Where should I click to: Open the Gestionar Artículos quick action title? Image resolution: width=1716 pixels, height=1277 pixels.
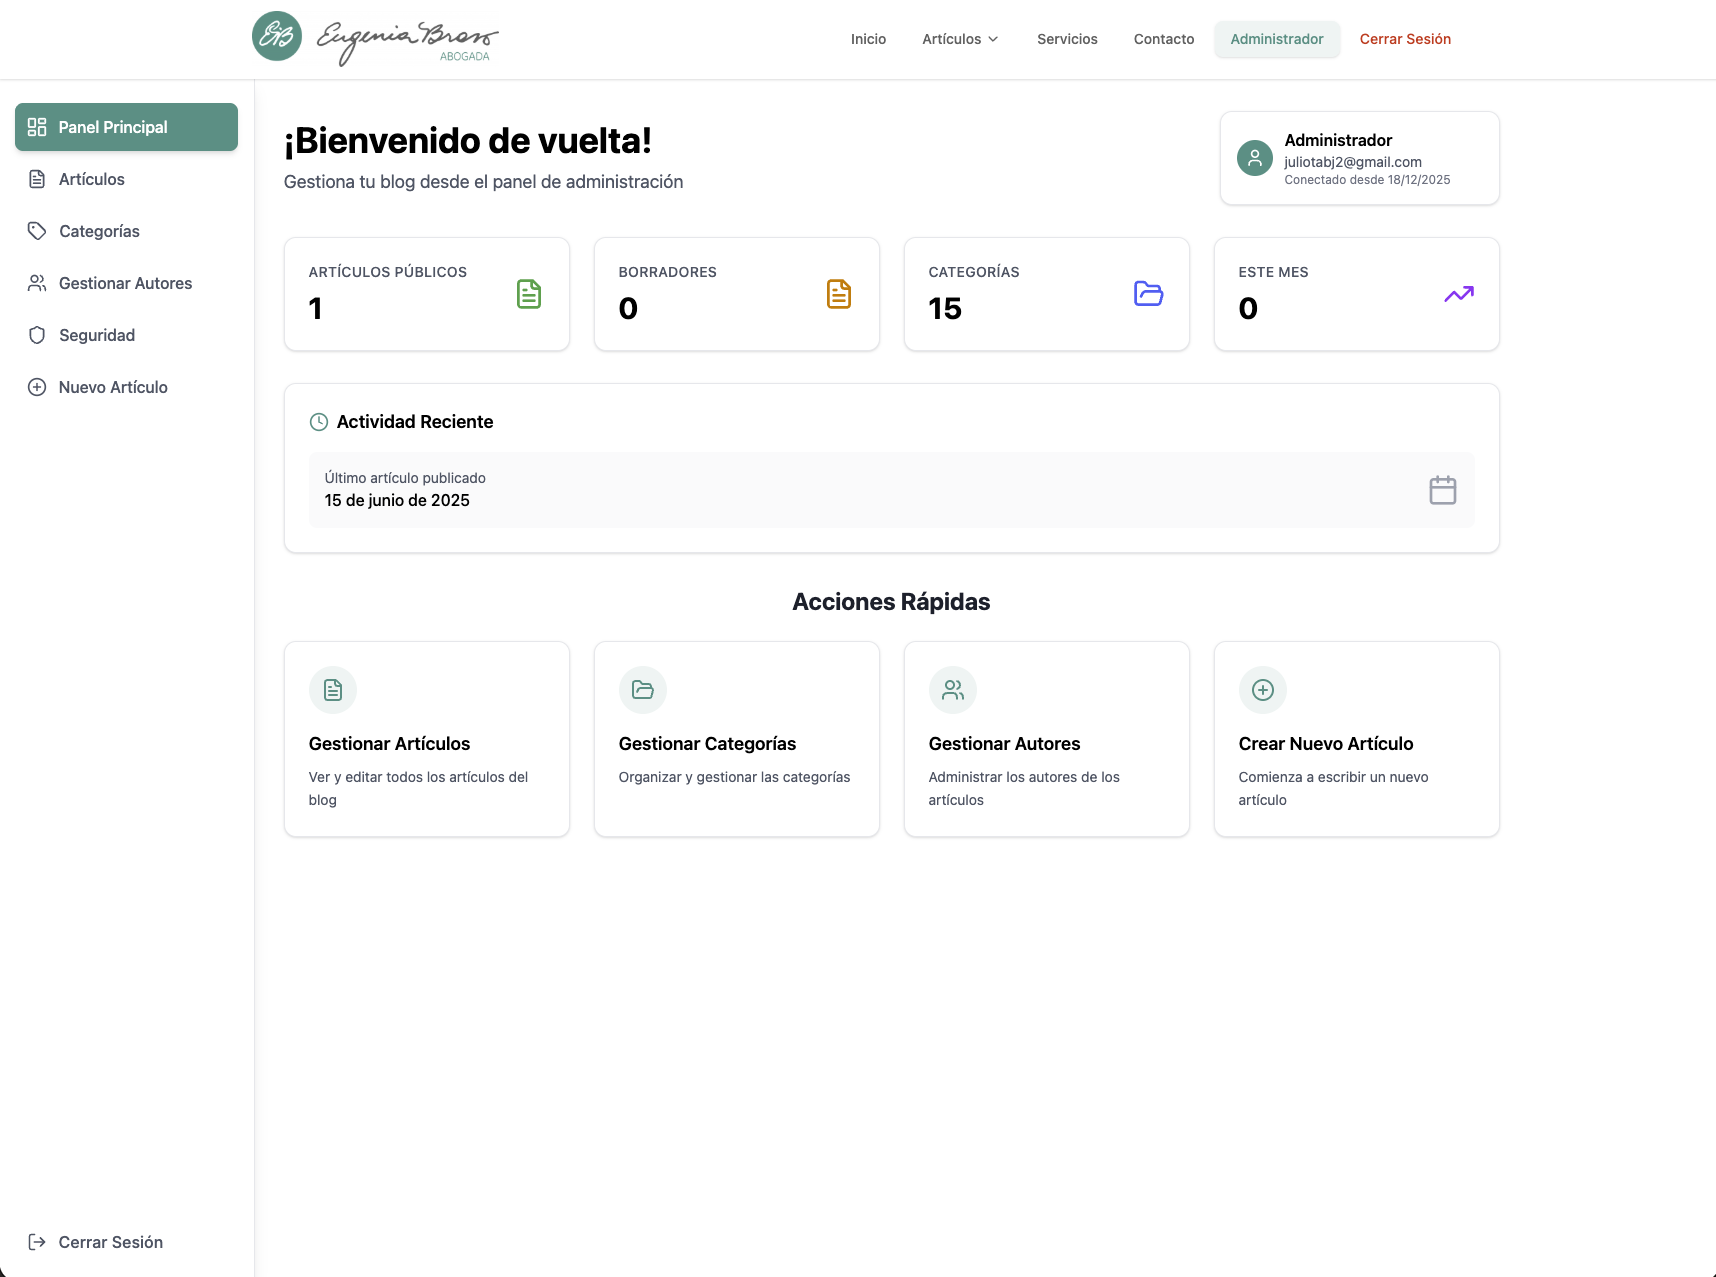pyautogui.click(x=389, y=744)
